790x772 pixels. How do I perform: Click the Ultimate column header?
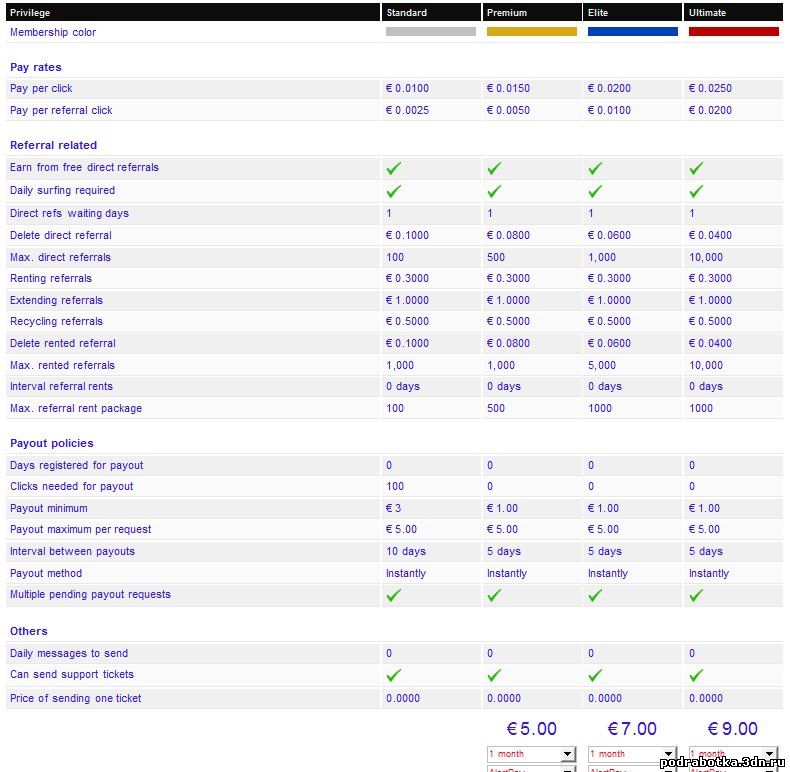734,13
